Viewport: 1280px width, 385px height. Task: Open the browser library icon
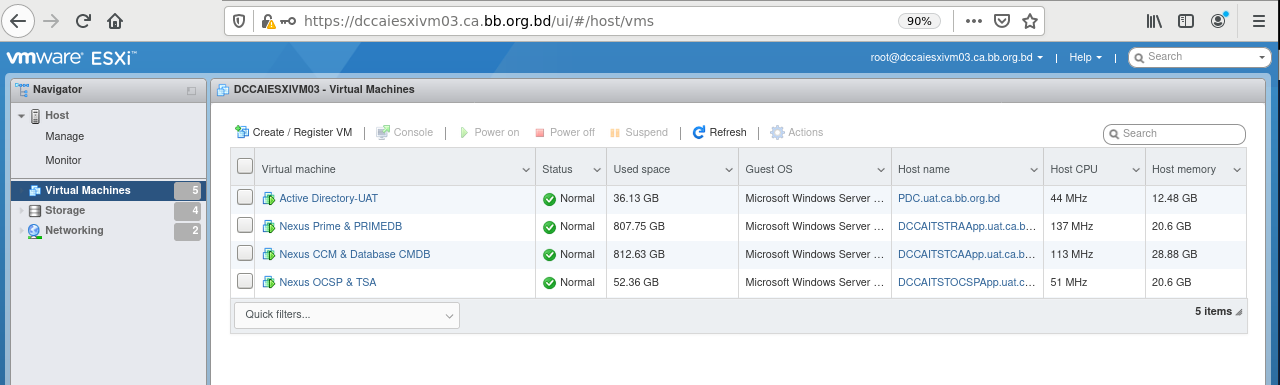pyautogui.click(x=1154, y=20)
